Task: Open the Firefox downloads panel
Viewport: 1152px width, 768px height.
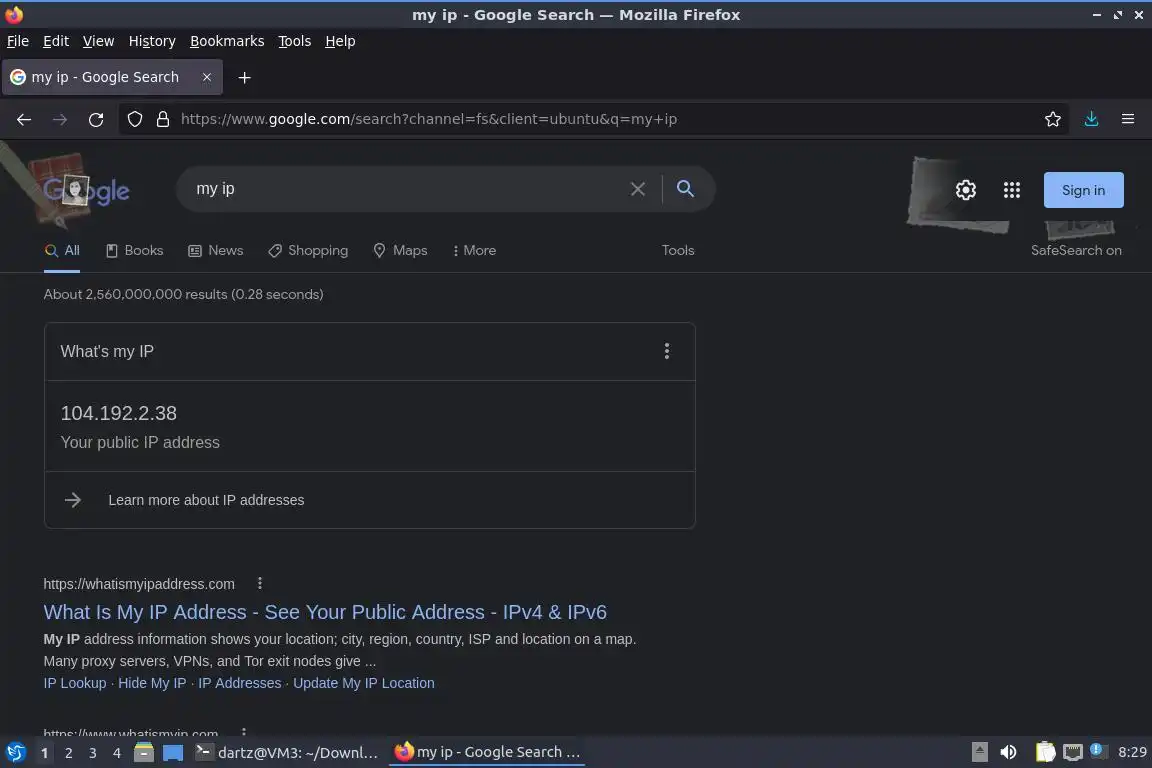Action: [x=1091, y=119]
